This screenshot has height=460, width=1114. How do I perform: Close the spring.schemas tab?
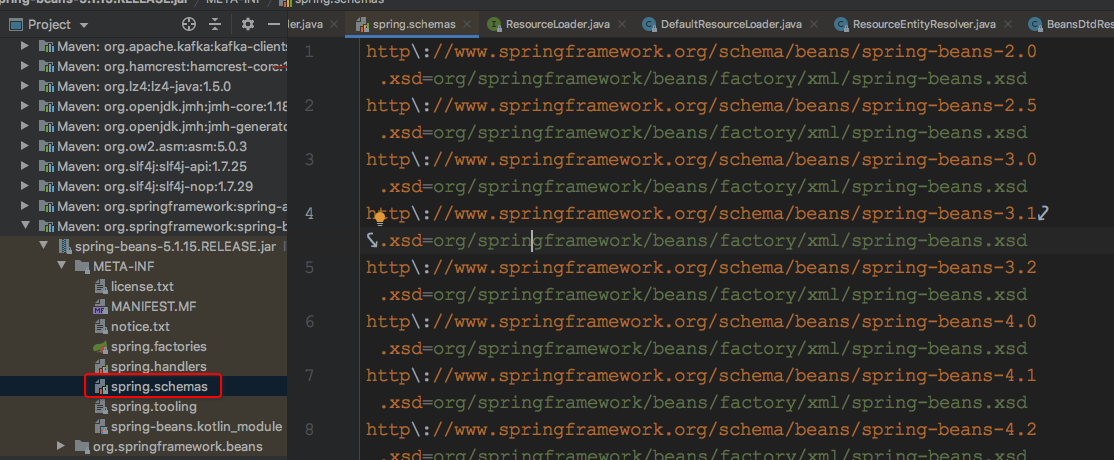(x=467, y=24)
